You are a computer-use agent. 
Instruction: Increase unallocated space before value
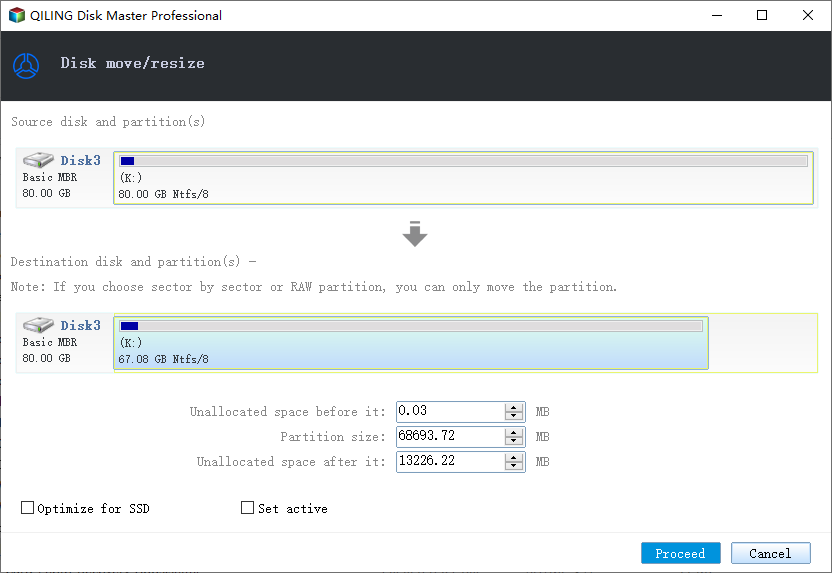[x=514, y=407]
